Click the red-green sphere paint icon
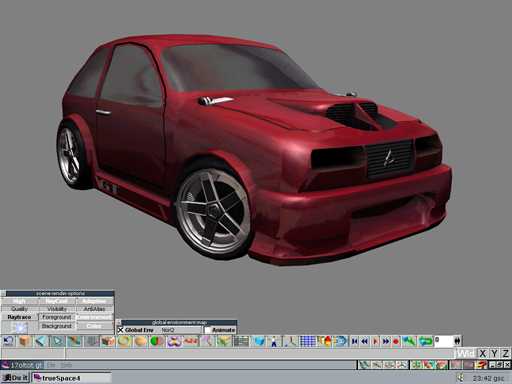 pos(157,341)
